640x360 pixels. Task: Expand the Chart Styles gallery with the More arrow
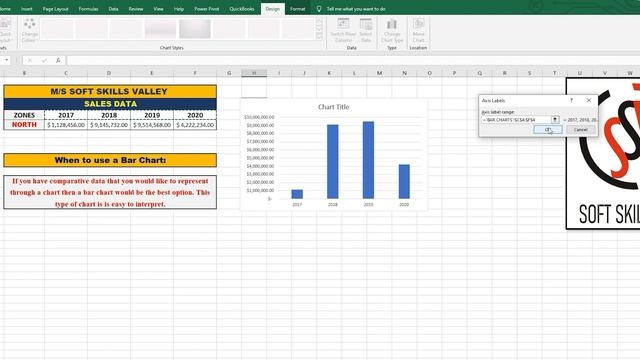tap(319, 37)
